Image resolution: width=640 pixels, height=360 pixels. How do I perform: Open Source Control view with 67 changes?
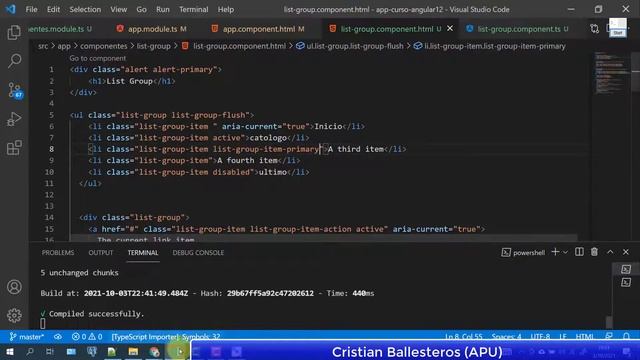click(x=15, y=90)
